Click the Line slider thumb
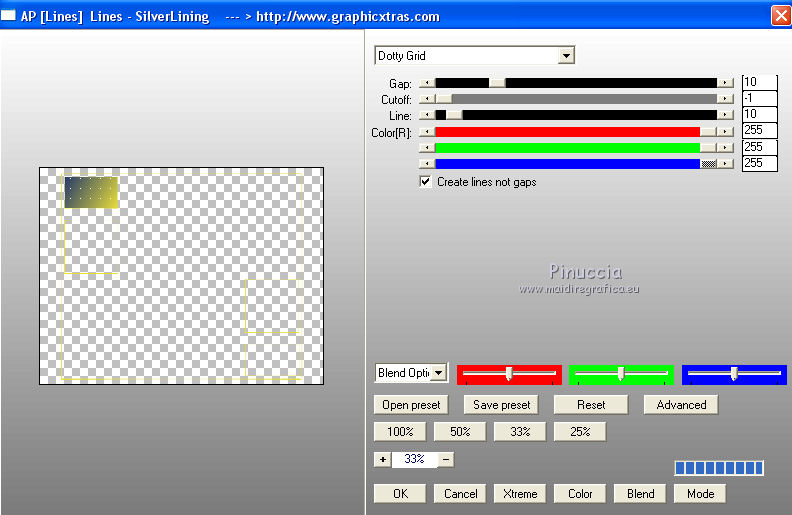Image resolution: width=792 pixels, height=515 pixels. click(x=454, y=115)
